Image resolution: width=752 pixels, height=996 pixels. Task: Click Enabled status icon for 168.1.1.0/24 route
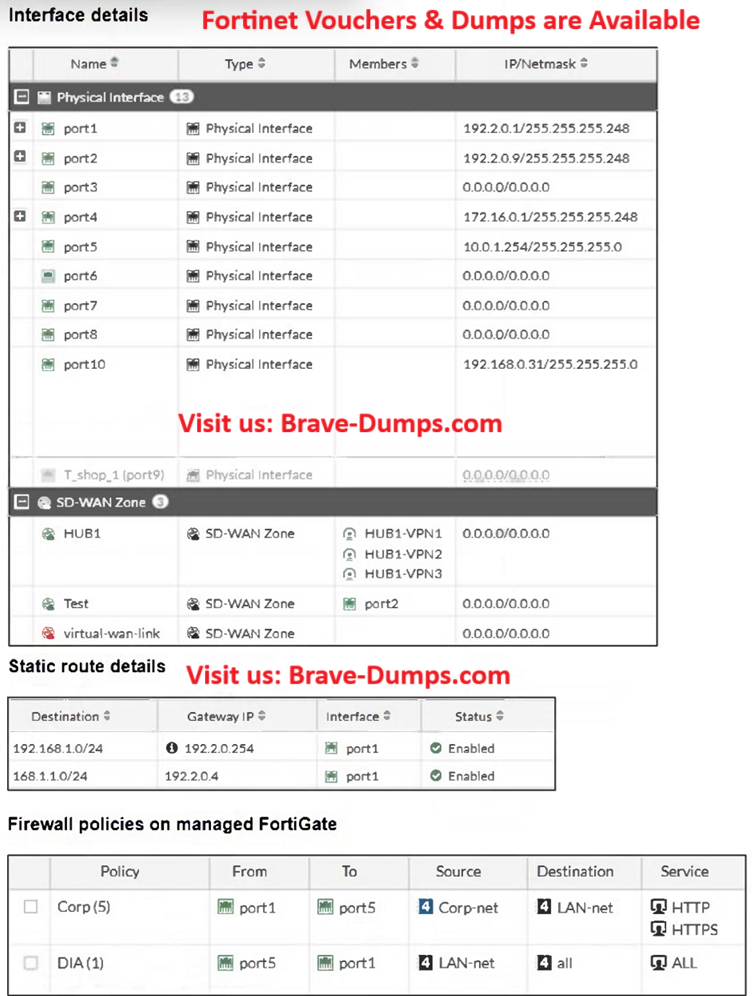[436, 776]
